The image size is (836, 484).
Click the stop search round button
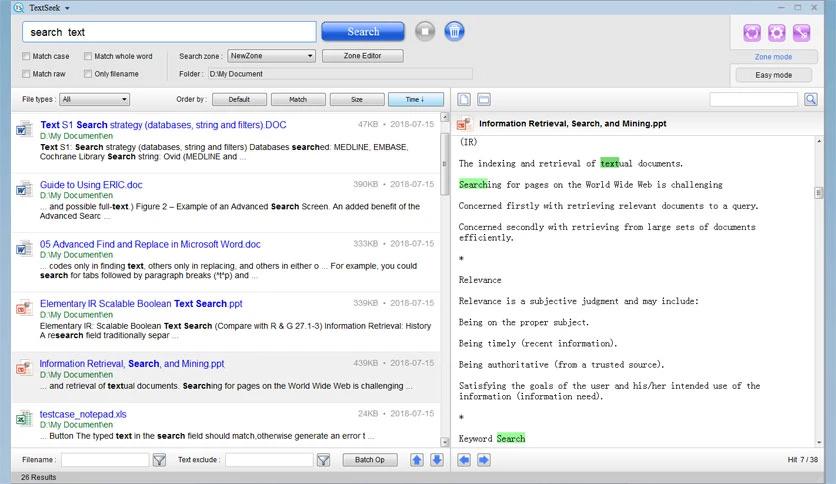coord(425,32)
